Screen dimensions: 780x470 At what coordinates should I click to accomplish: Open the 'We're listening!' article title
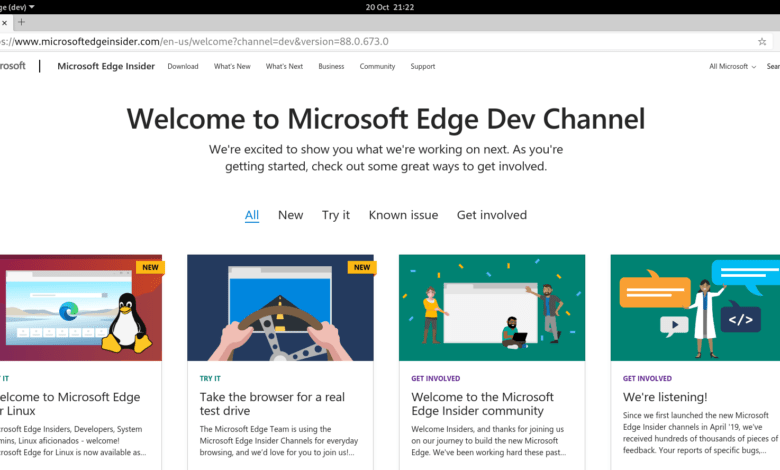pos(665,397)
